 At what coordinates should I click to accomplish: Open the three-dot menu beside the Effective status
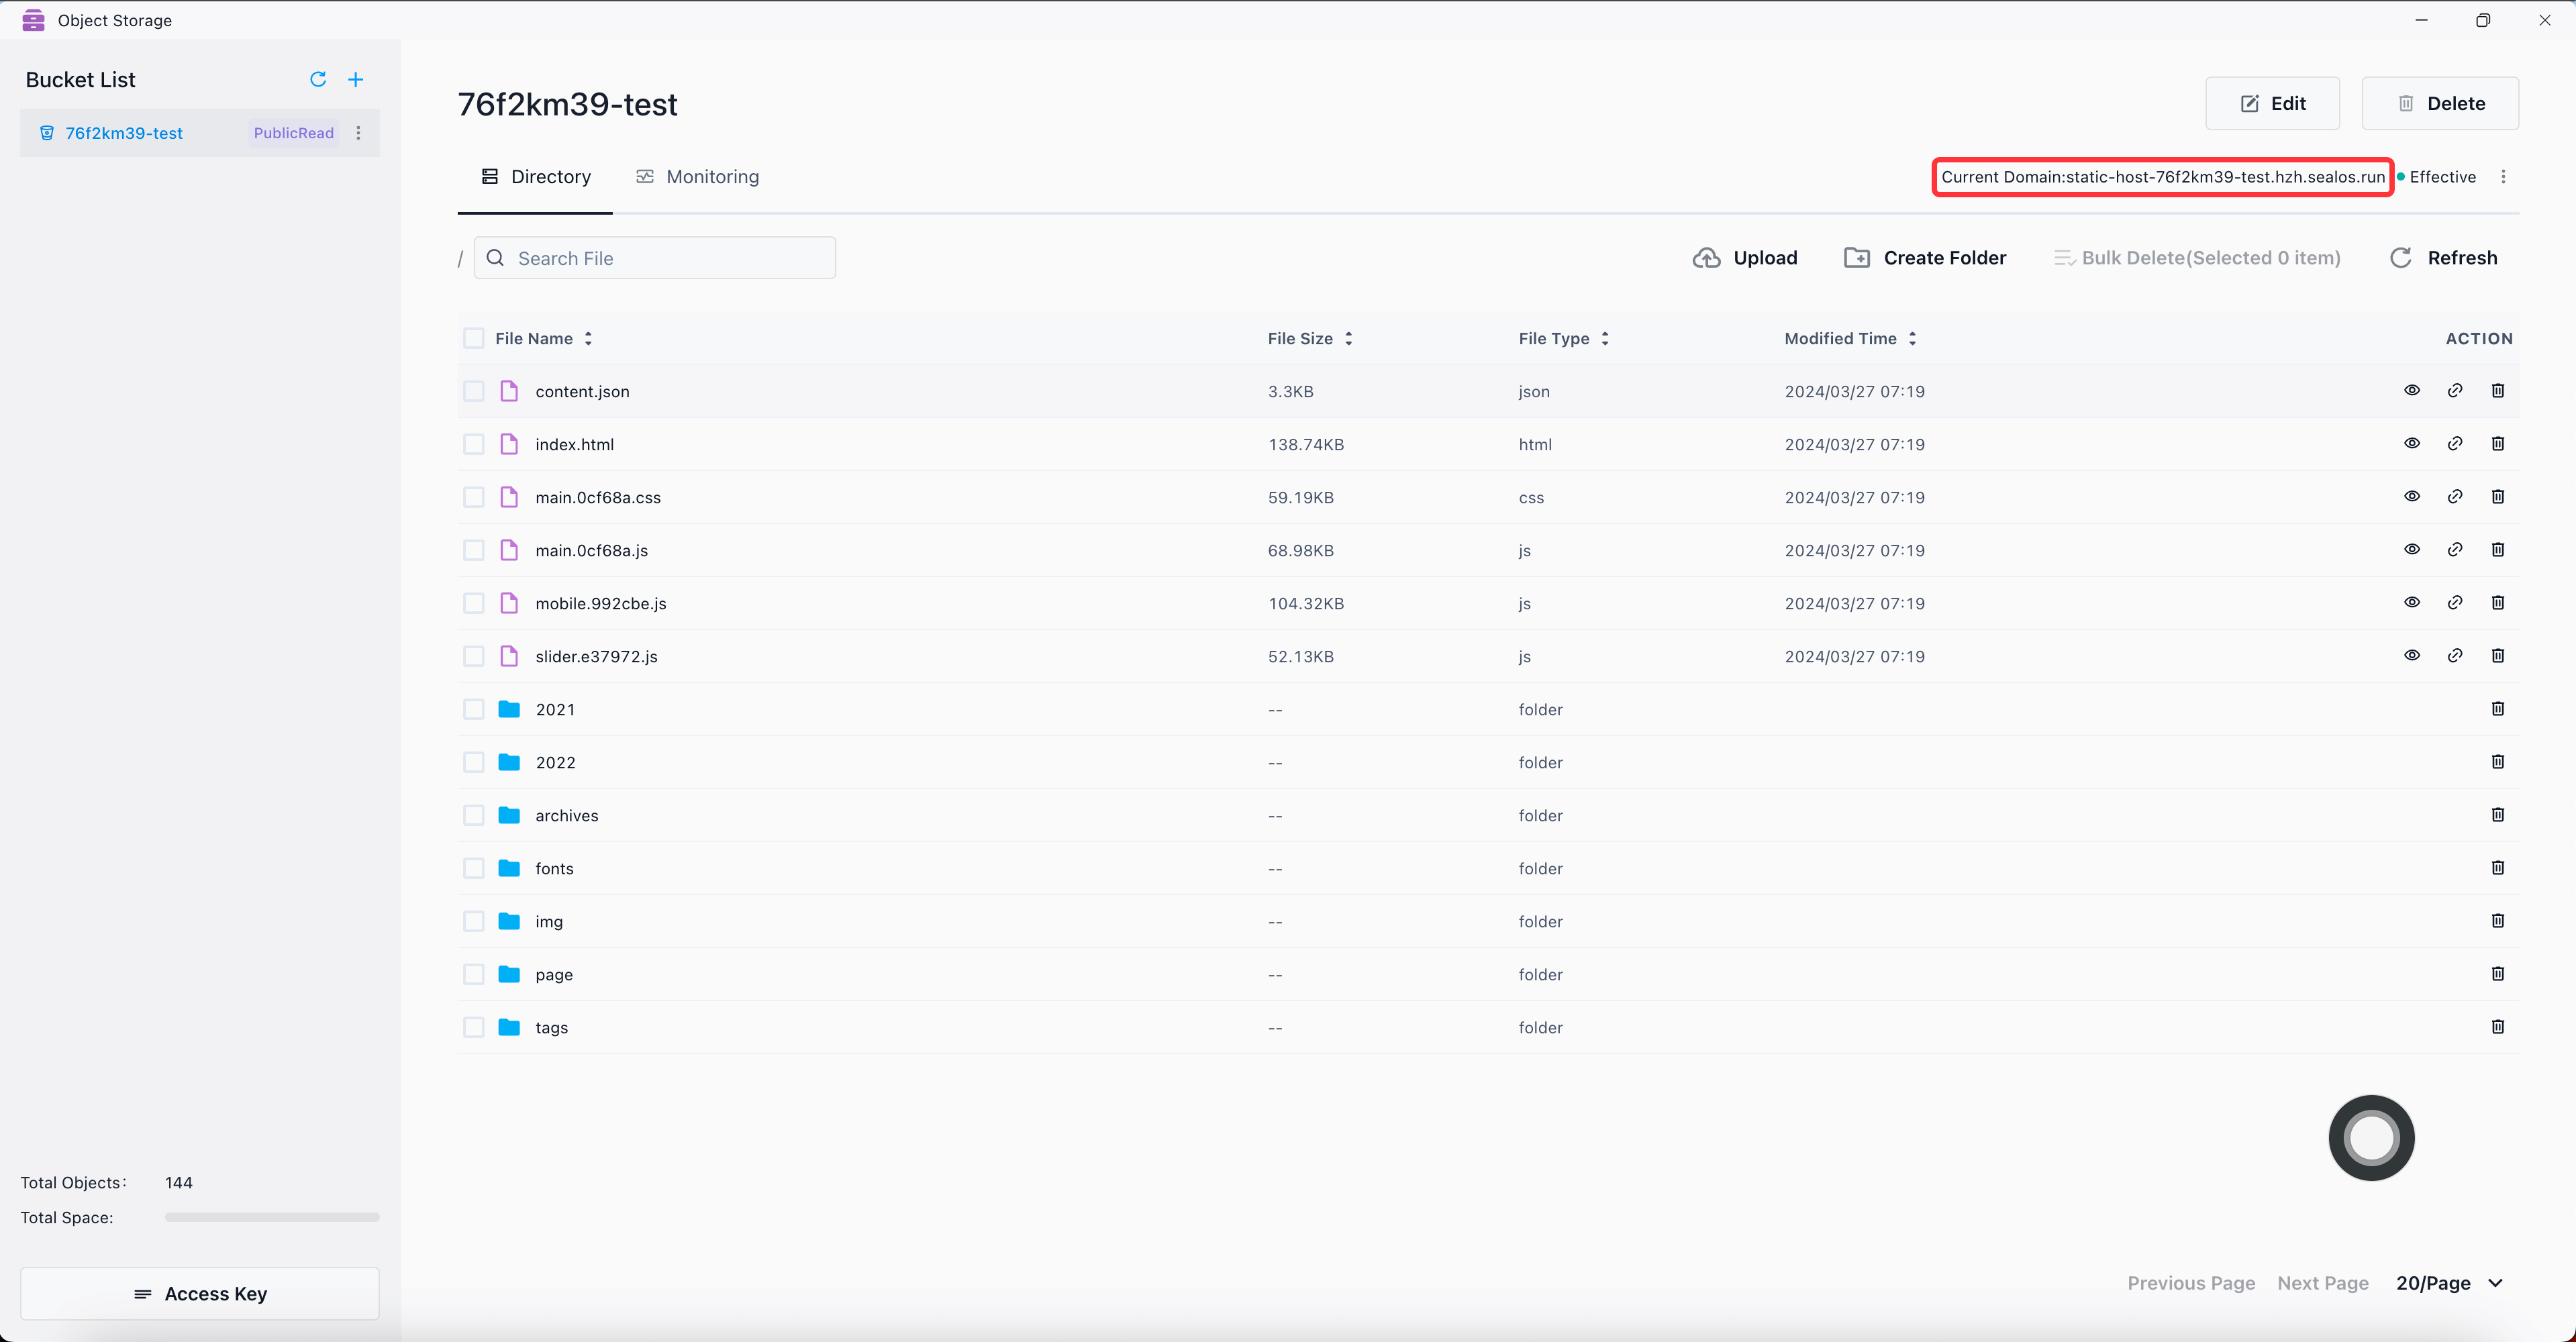pyautogui.click(x=2504, y=177)
